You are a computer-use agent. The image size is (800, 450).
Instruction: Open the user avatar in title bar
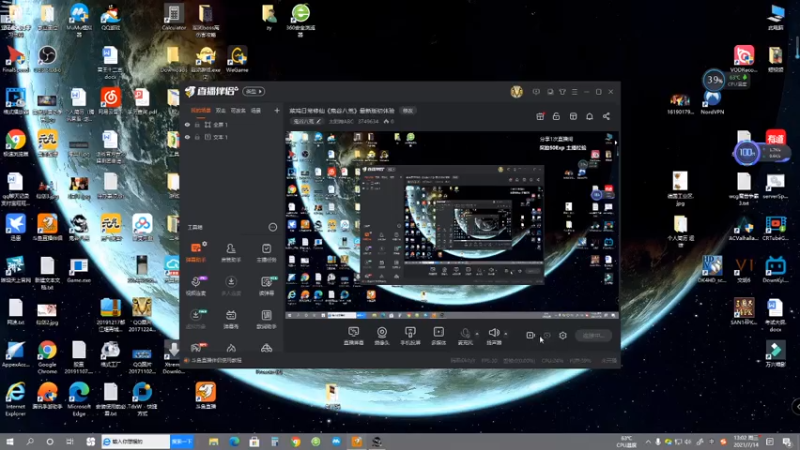coord(516,92)
